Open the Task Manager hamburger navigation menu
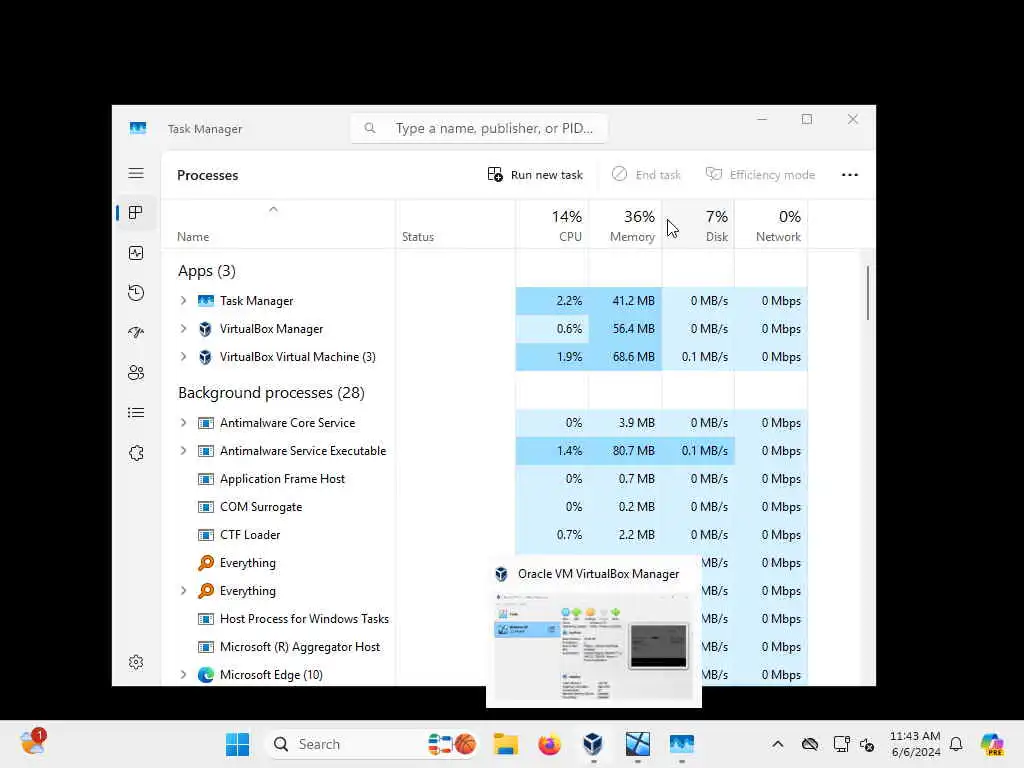1024x768 pixels. (x=136, y=173)
